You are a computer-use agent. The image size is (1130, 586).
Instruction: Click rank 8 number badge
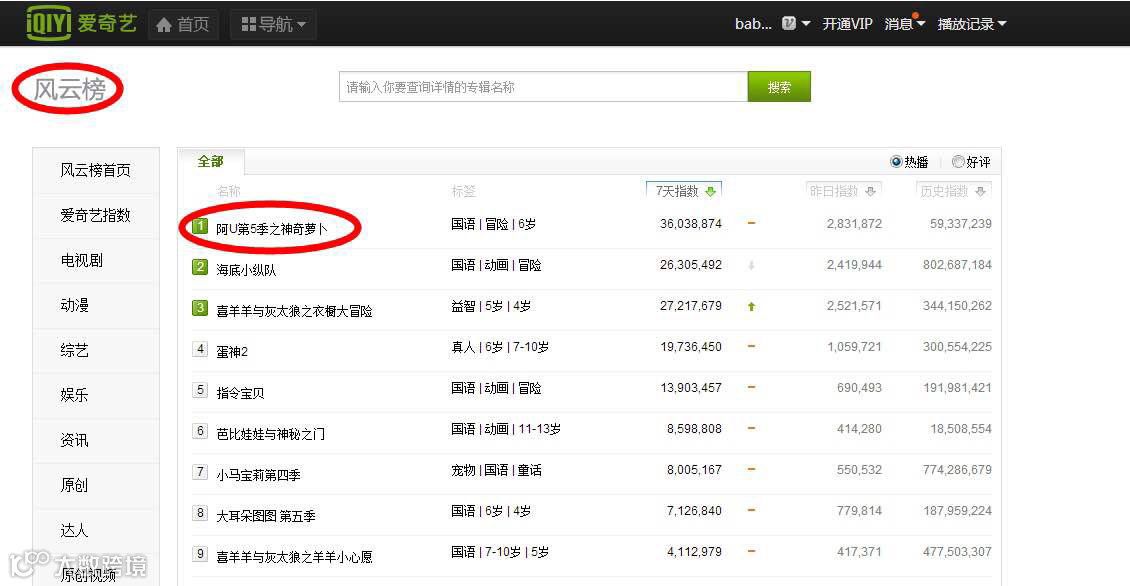(200, 514)
